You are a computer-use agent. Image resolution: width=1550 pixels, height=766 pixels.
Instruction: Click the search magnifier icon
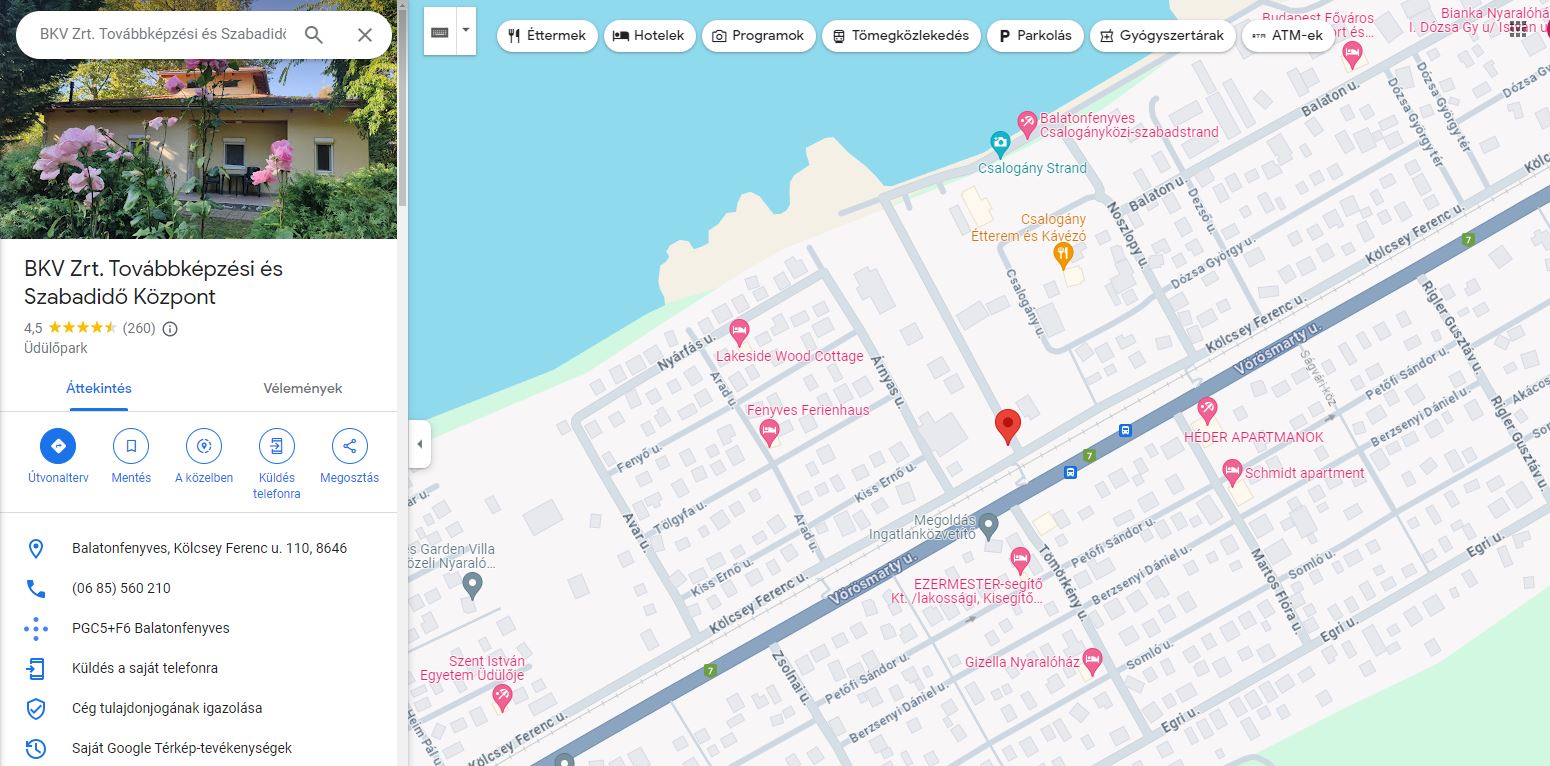314,35
